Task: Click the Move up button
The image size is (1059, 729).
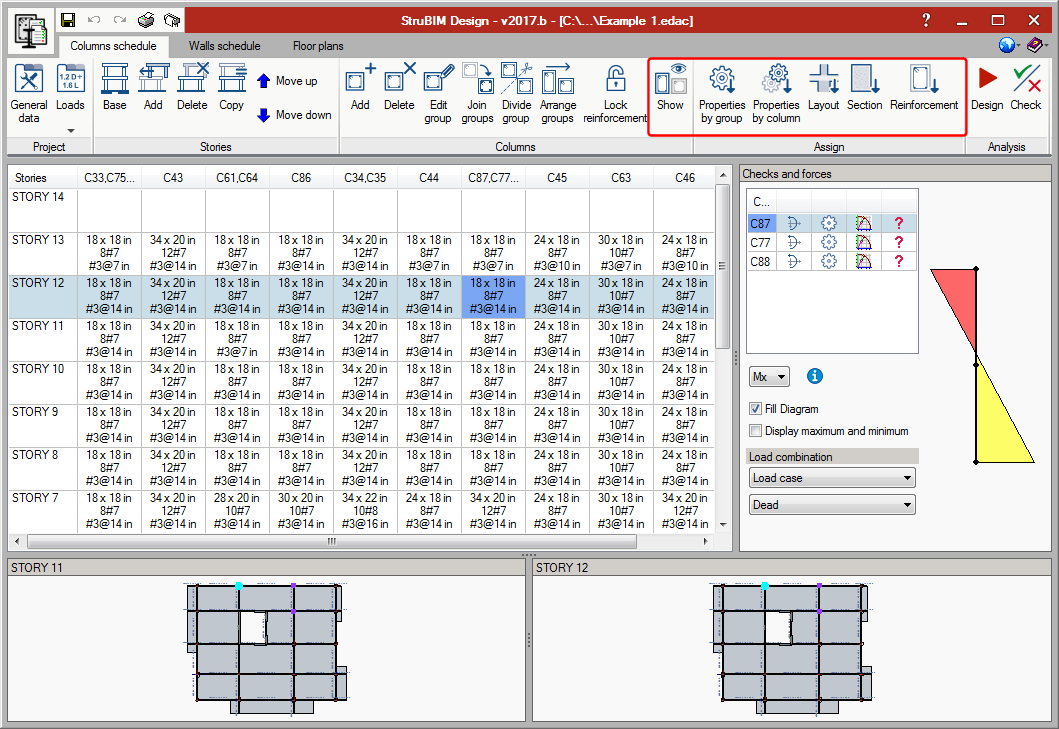Action: point(287,81)
